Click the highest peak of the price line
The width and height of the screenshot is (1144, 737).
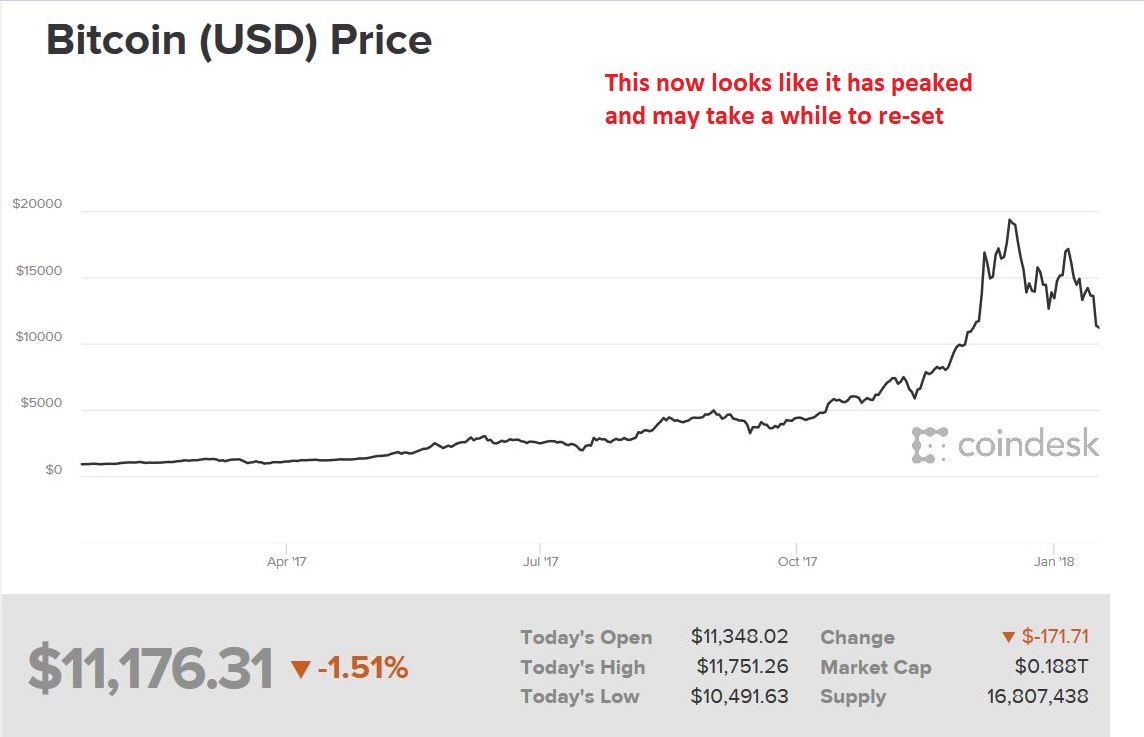1010,220
